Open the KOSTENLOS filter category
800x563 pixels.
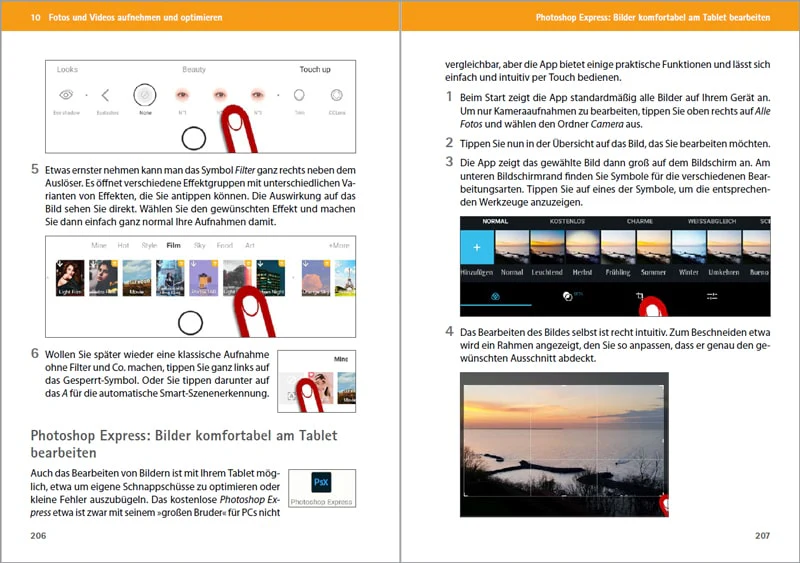point(567,222)
